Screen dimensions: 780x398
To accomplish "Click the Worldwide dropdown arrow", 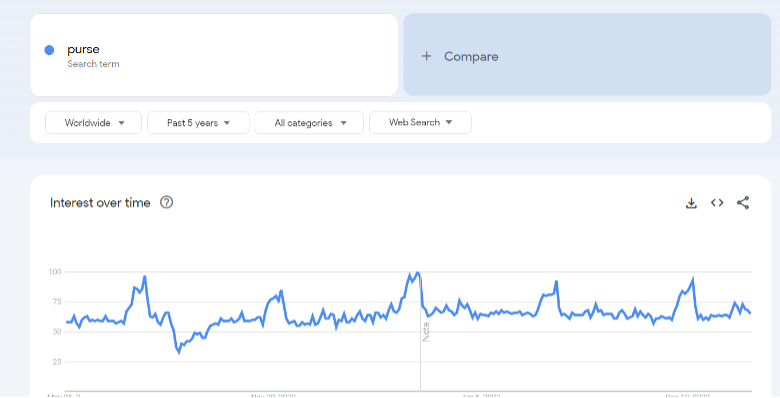I will (121, 123).
